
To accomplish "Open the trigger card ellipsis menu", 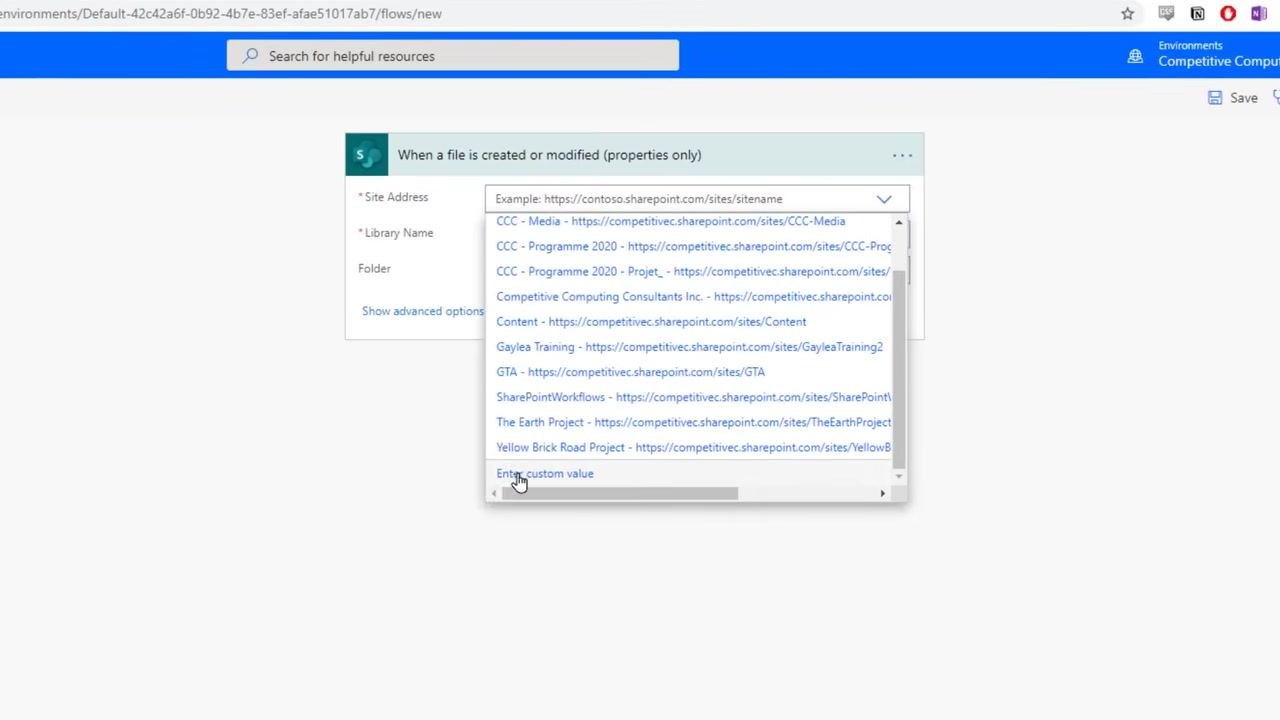I will pos(902,155).
